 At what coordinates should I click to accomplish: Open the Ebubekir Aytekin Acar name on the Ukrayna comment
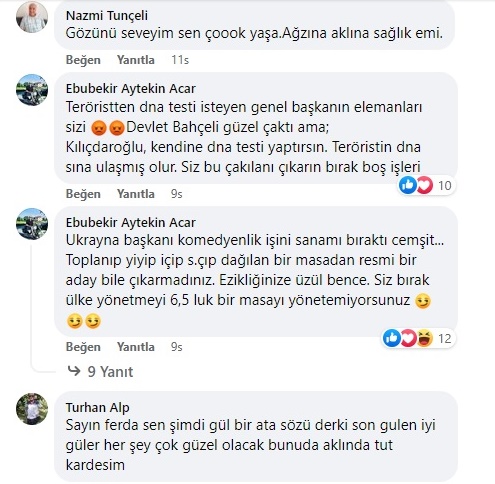(x=130, y=222)
